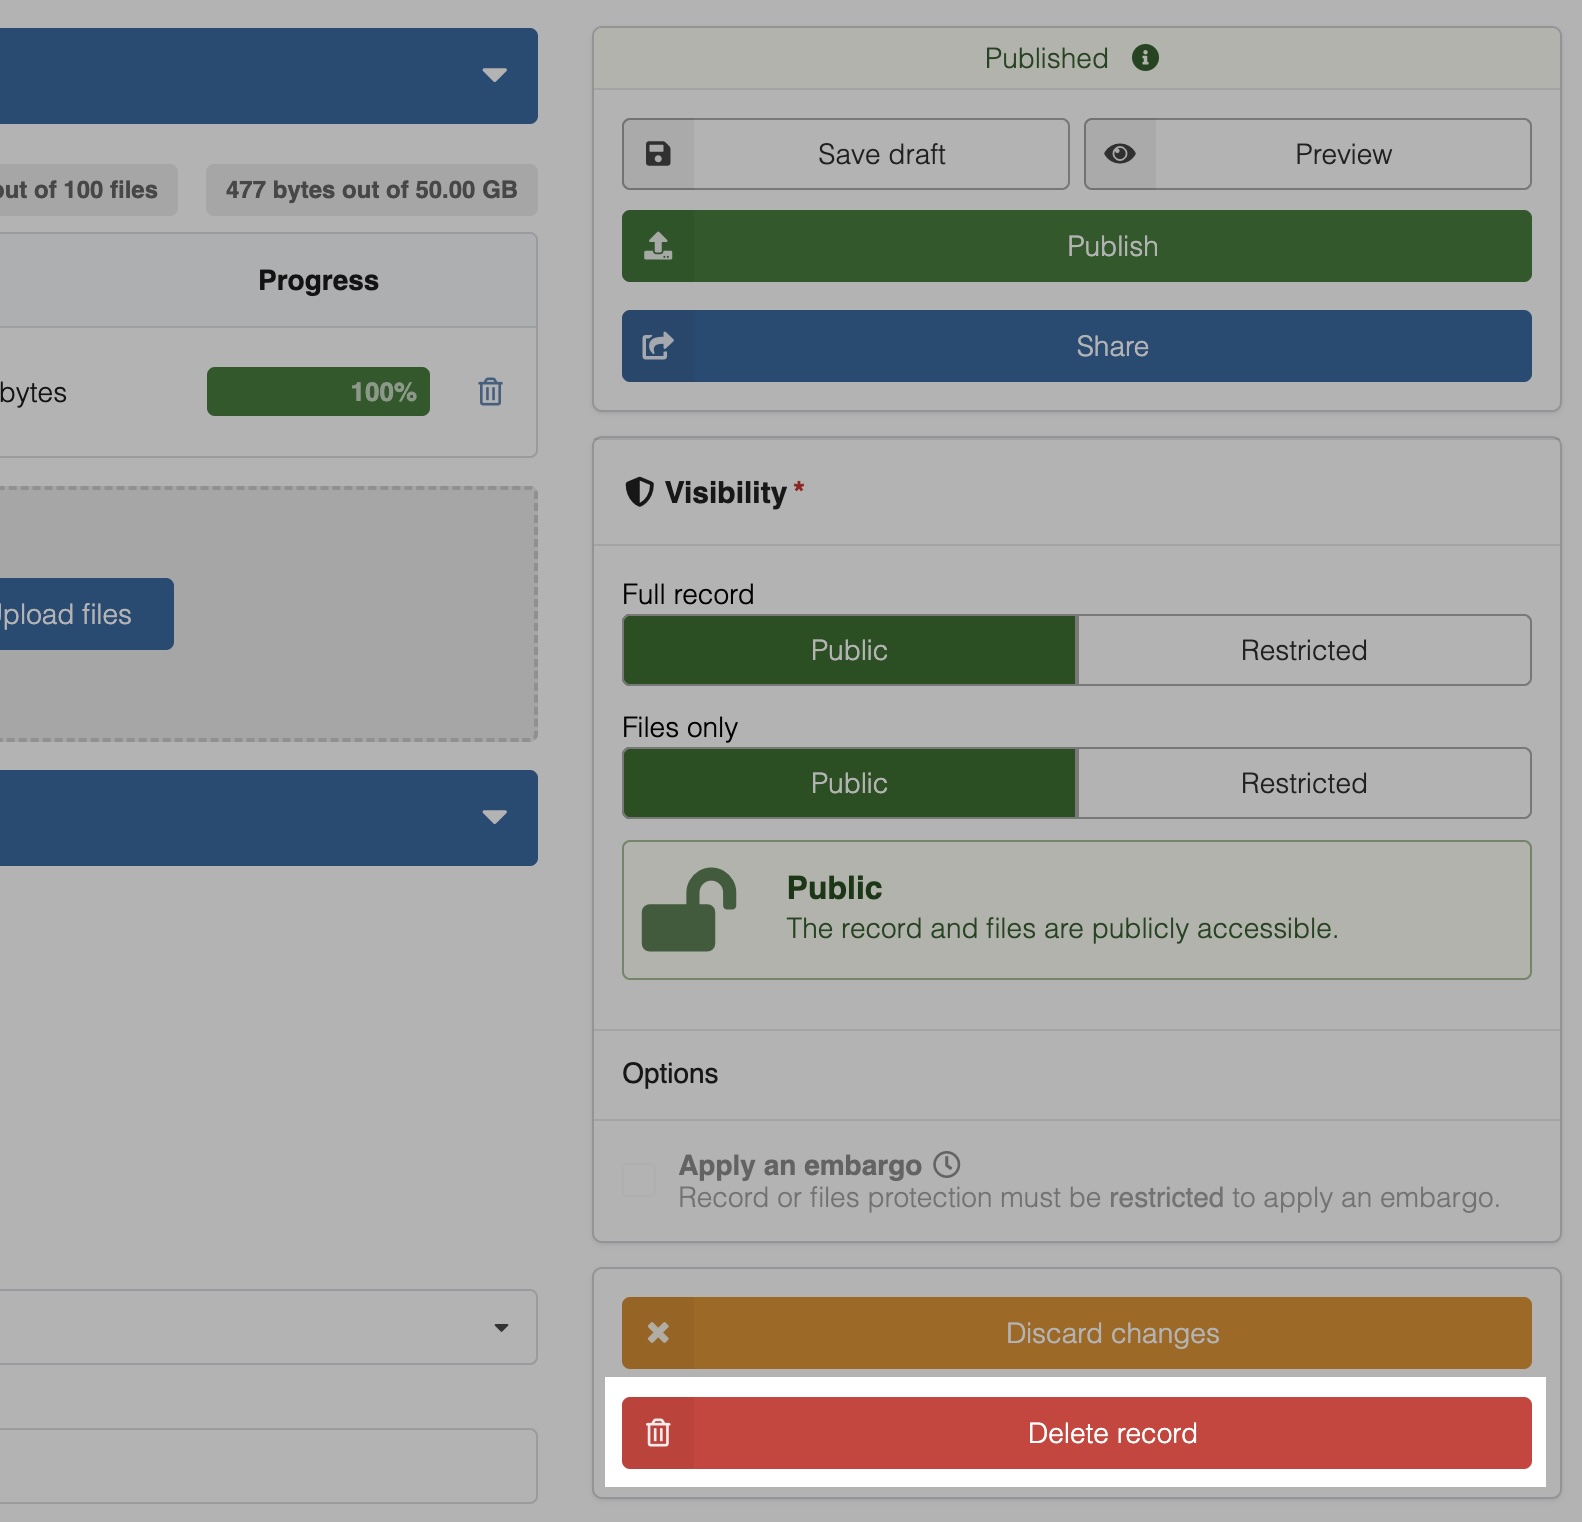Click the Published status info icon

tap(1145, 58)
